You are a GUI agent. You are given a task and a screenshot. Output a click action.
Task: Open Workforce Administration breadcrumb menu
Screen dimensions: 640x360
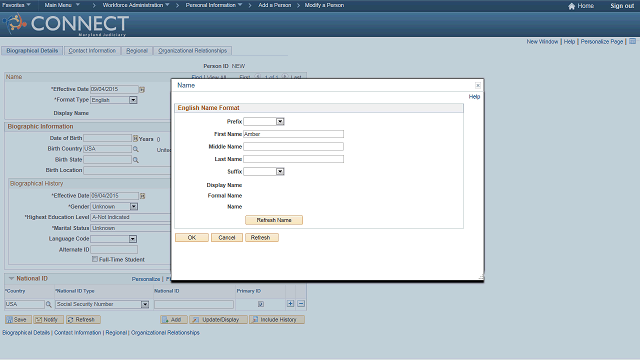pos(136,5)
